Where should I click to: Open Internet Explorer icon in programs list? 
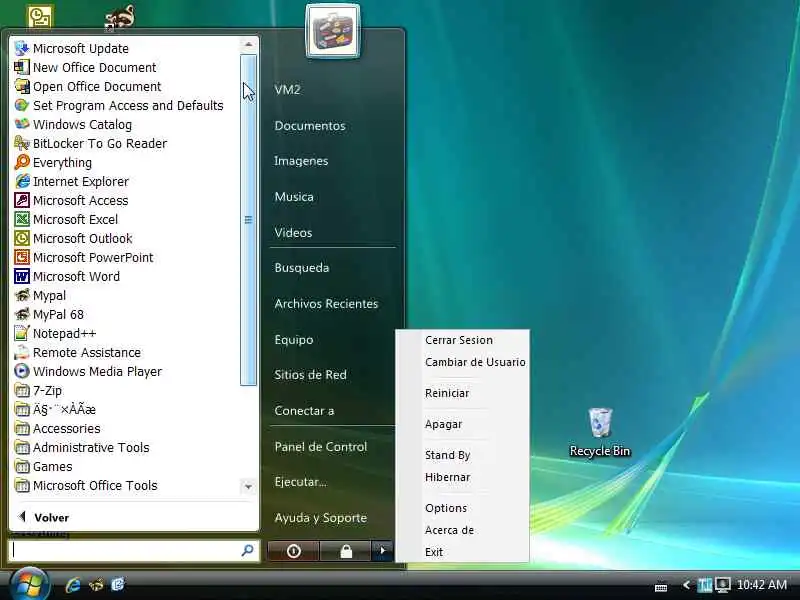coord(22,181)
